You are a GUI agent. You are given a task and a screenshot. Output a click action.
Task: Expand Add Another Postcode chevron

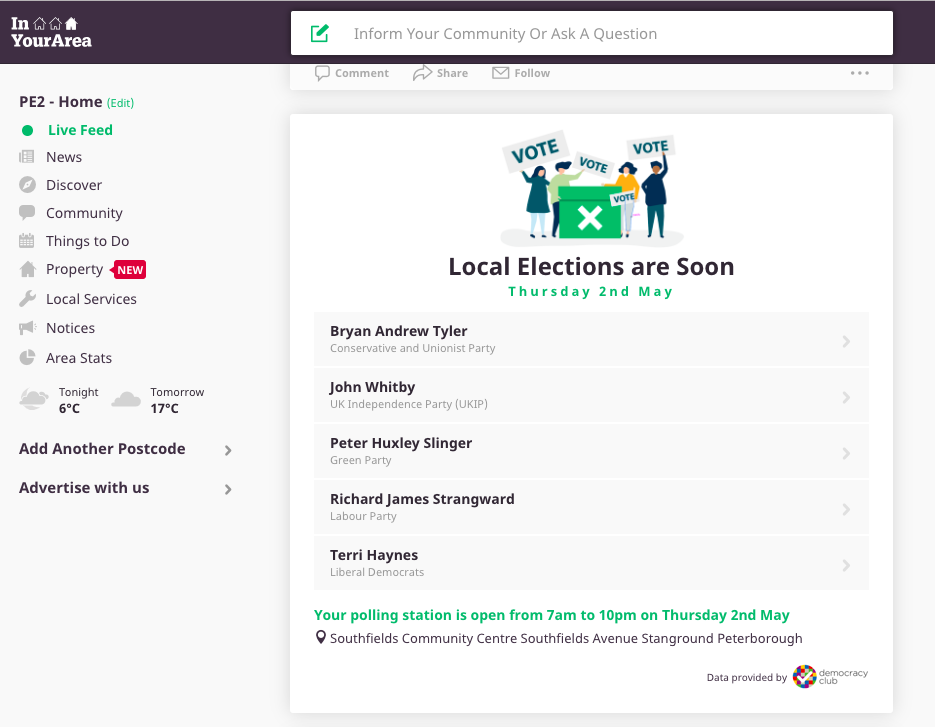coord(228,450)
